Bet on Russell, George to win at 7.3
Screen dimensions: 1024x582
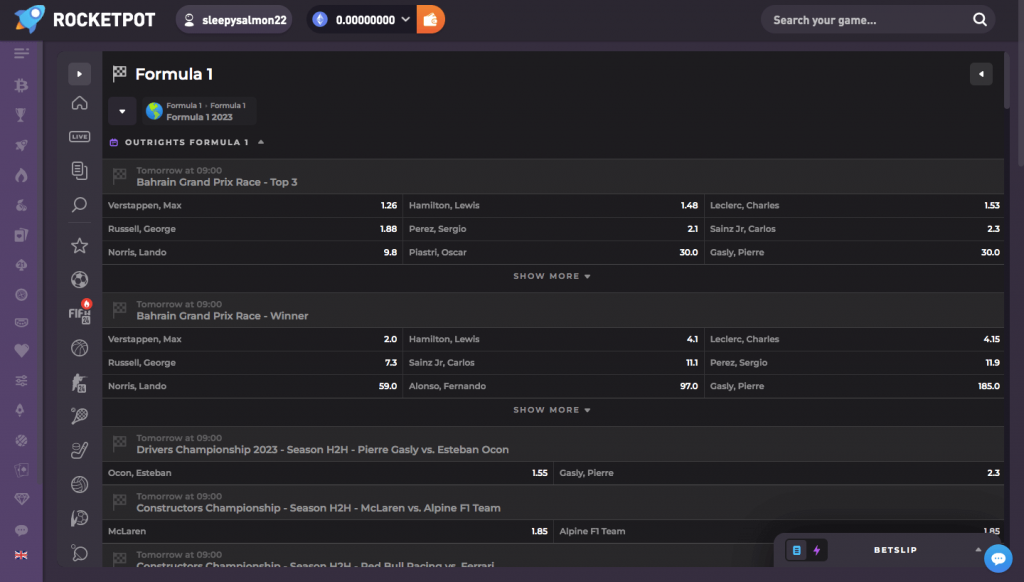(x=252, y=363)
